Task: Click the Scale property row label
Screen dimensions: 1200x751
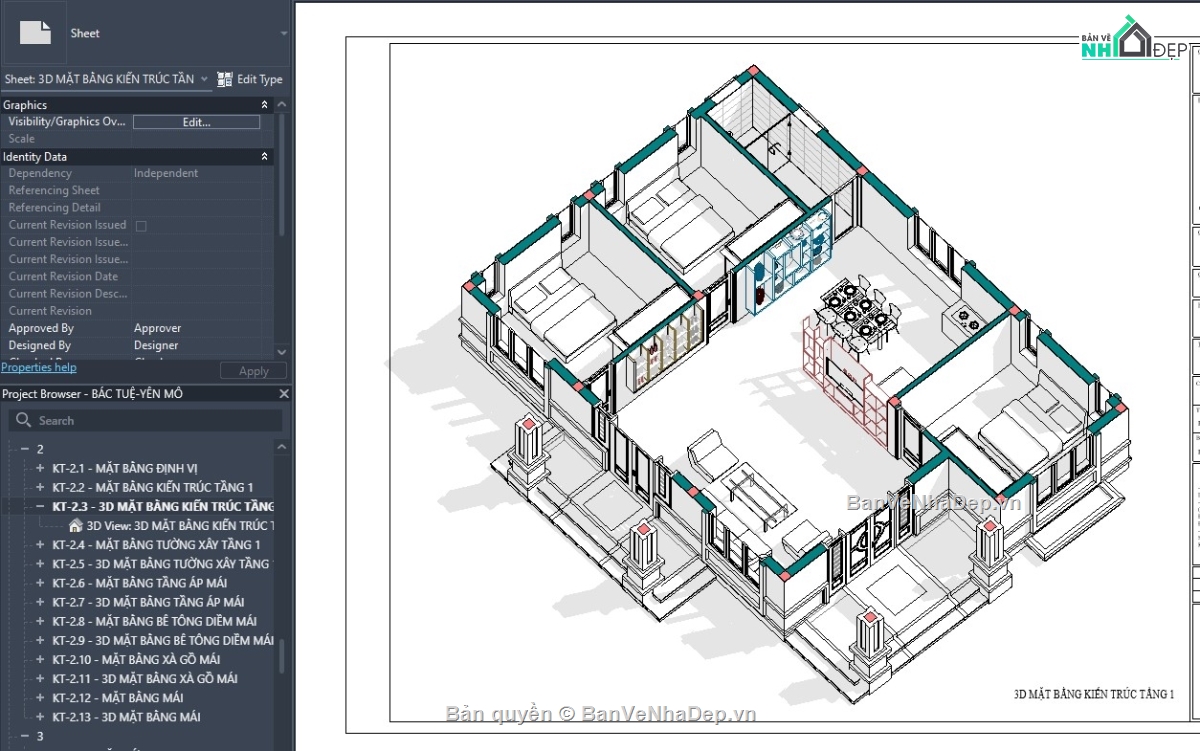Action: [x=22, y=139]
